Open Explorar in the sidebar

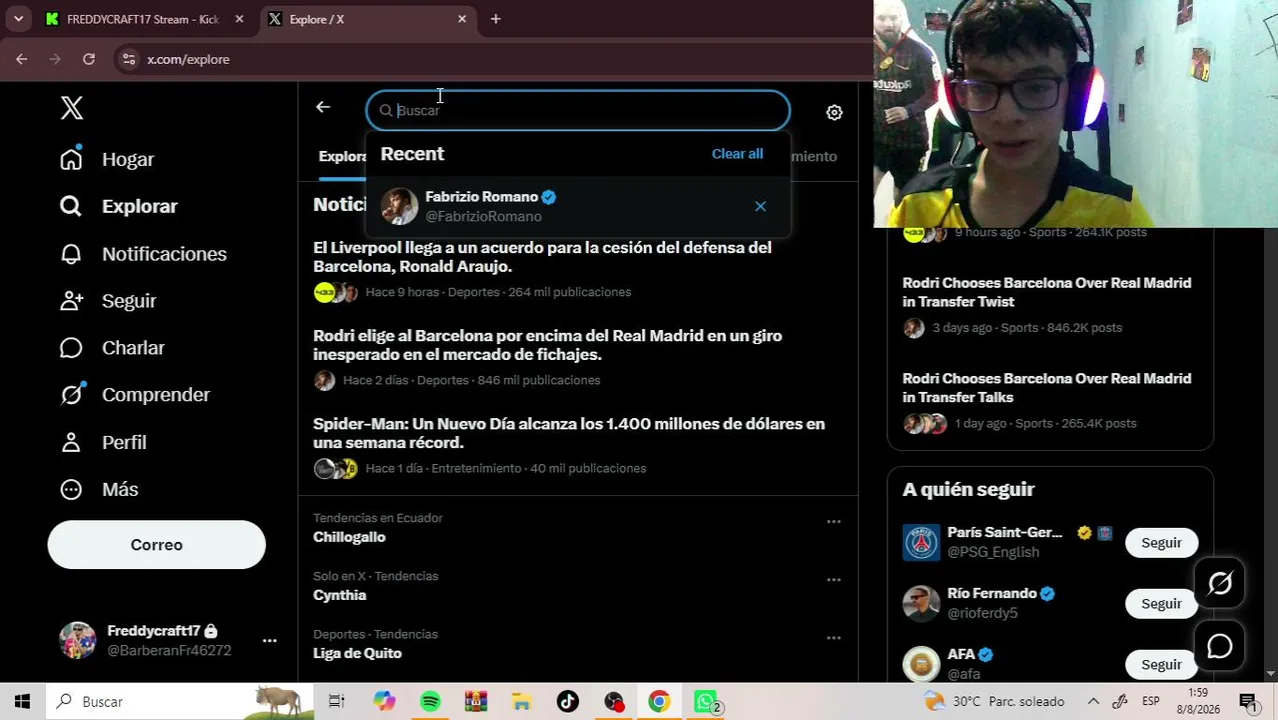pyautogui.click(x=118, y=206)
